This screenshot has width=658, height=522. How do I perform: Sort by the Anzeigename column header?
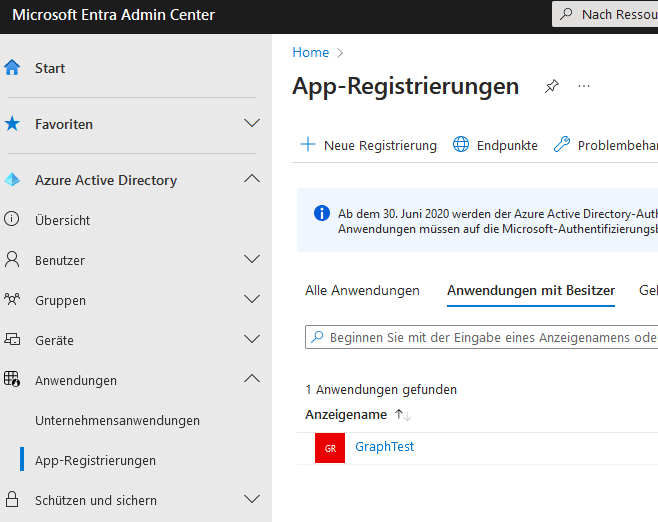(346, 414)
